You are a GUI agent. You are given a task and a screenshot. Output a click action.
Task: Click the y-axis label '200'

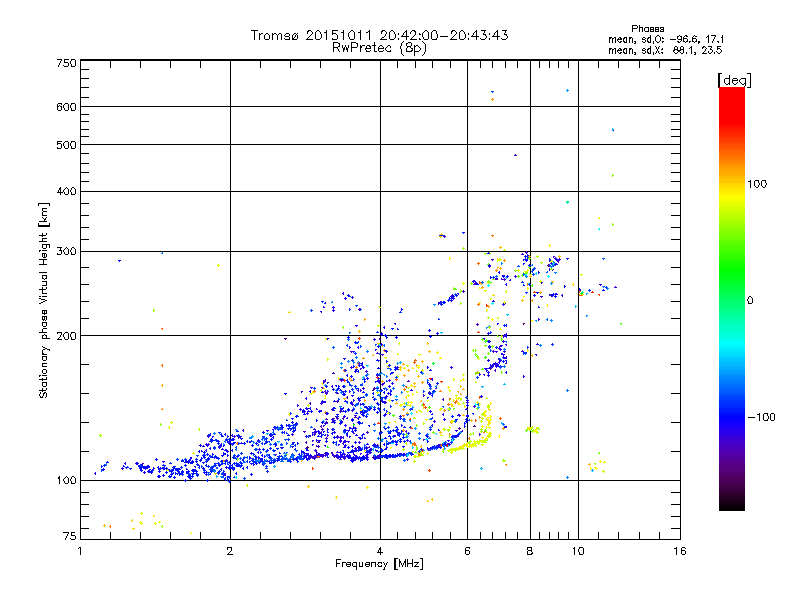tap(66, 336)
